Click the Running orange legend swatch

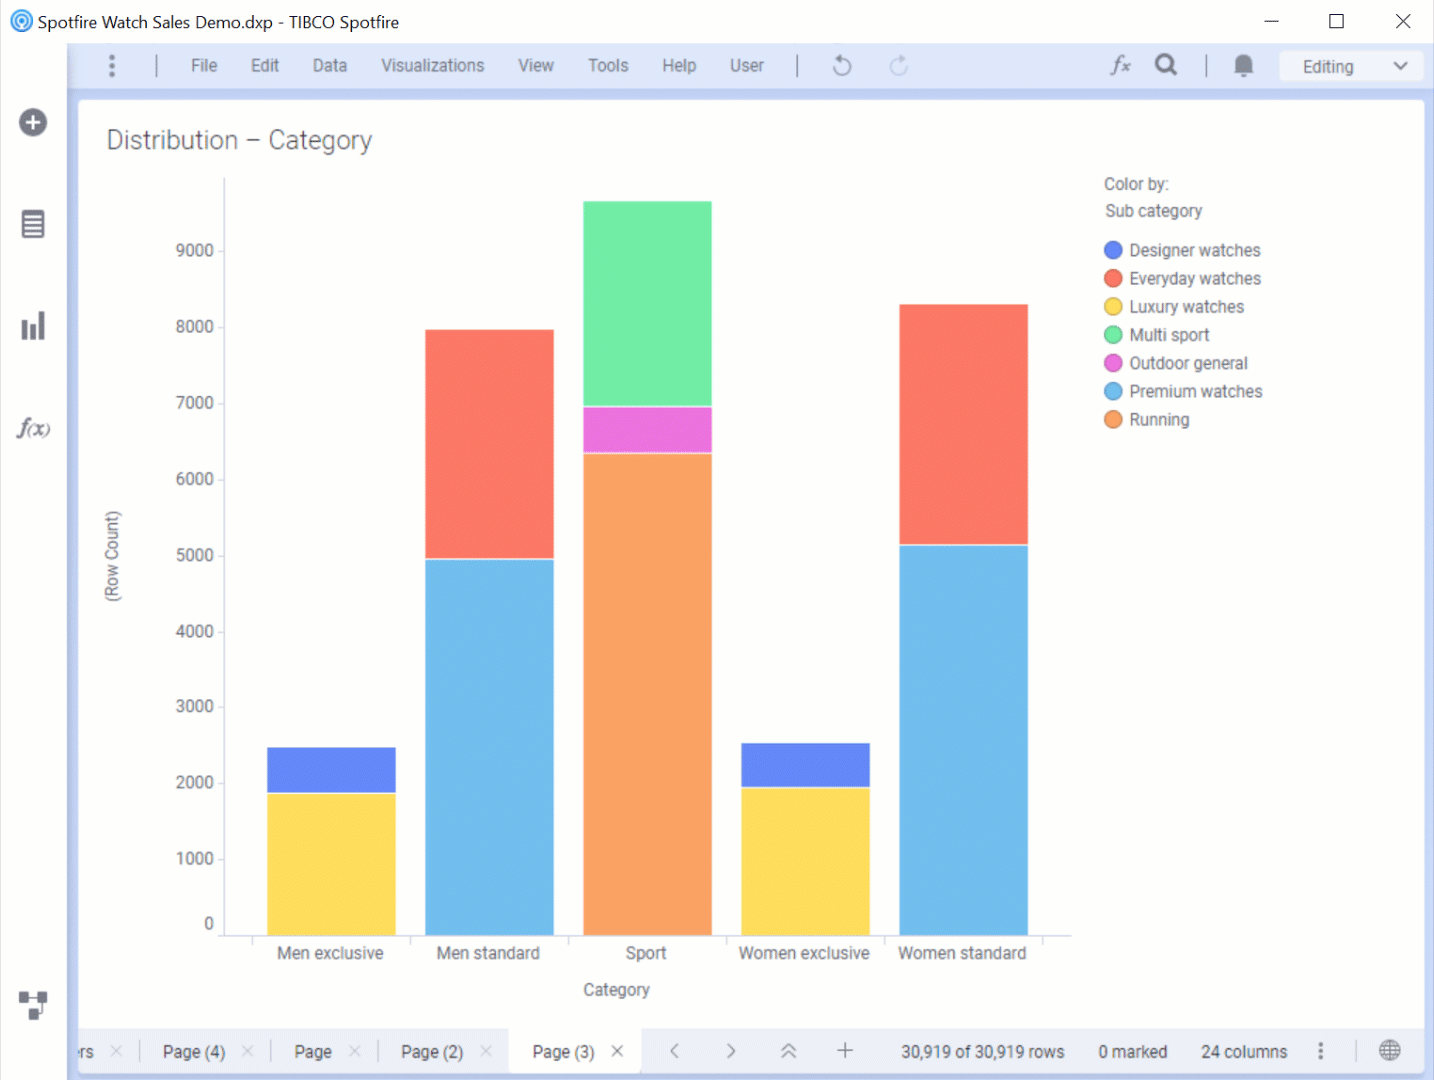[x=1113, y=420]
